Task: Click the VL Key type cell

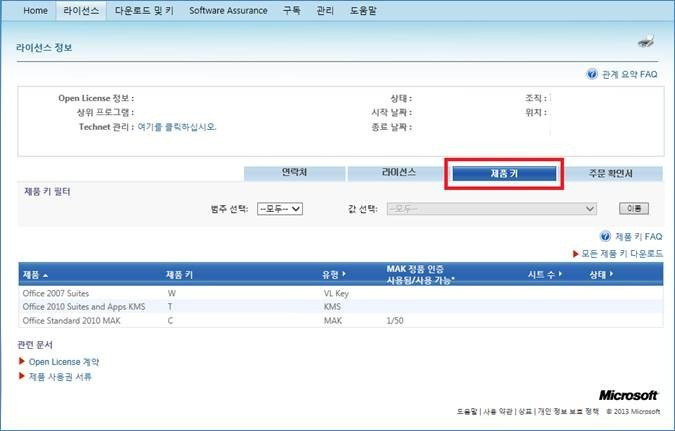Action: [x=336, y=293]
